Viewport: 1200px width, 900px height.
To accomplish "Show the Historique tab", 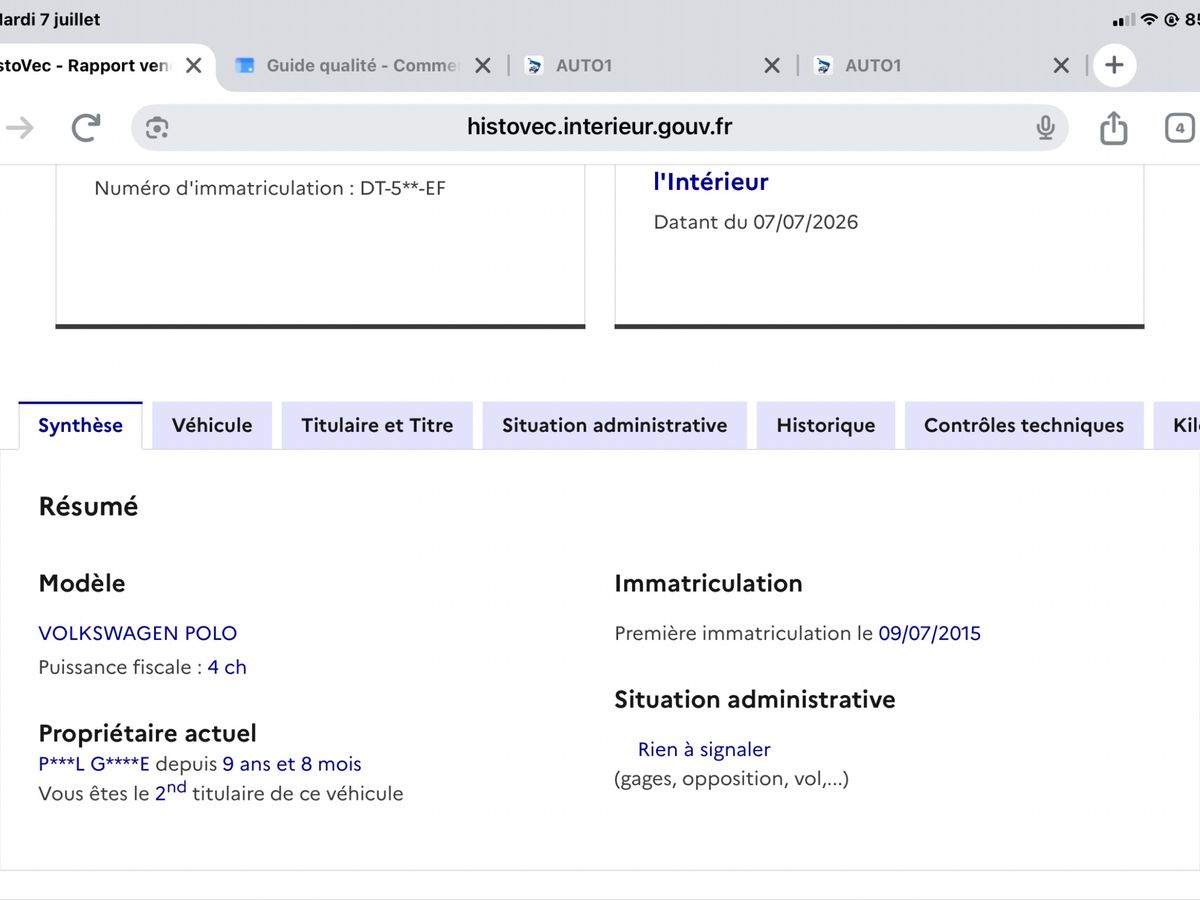I will tap(826, 426).
